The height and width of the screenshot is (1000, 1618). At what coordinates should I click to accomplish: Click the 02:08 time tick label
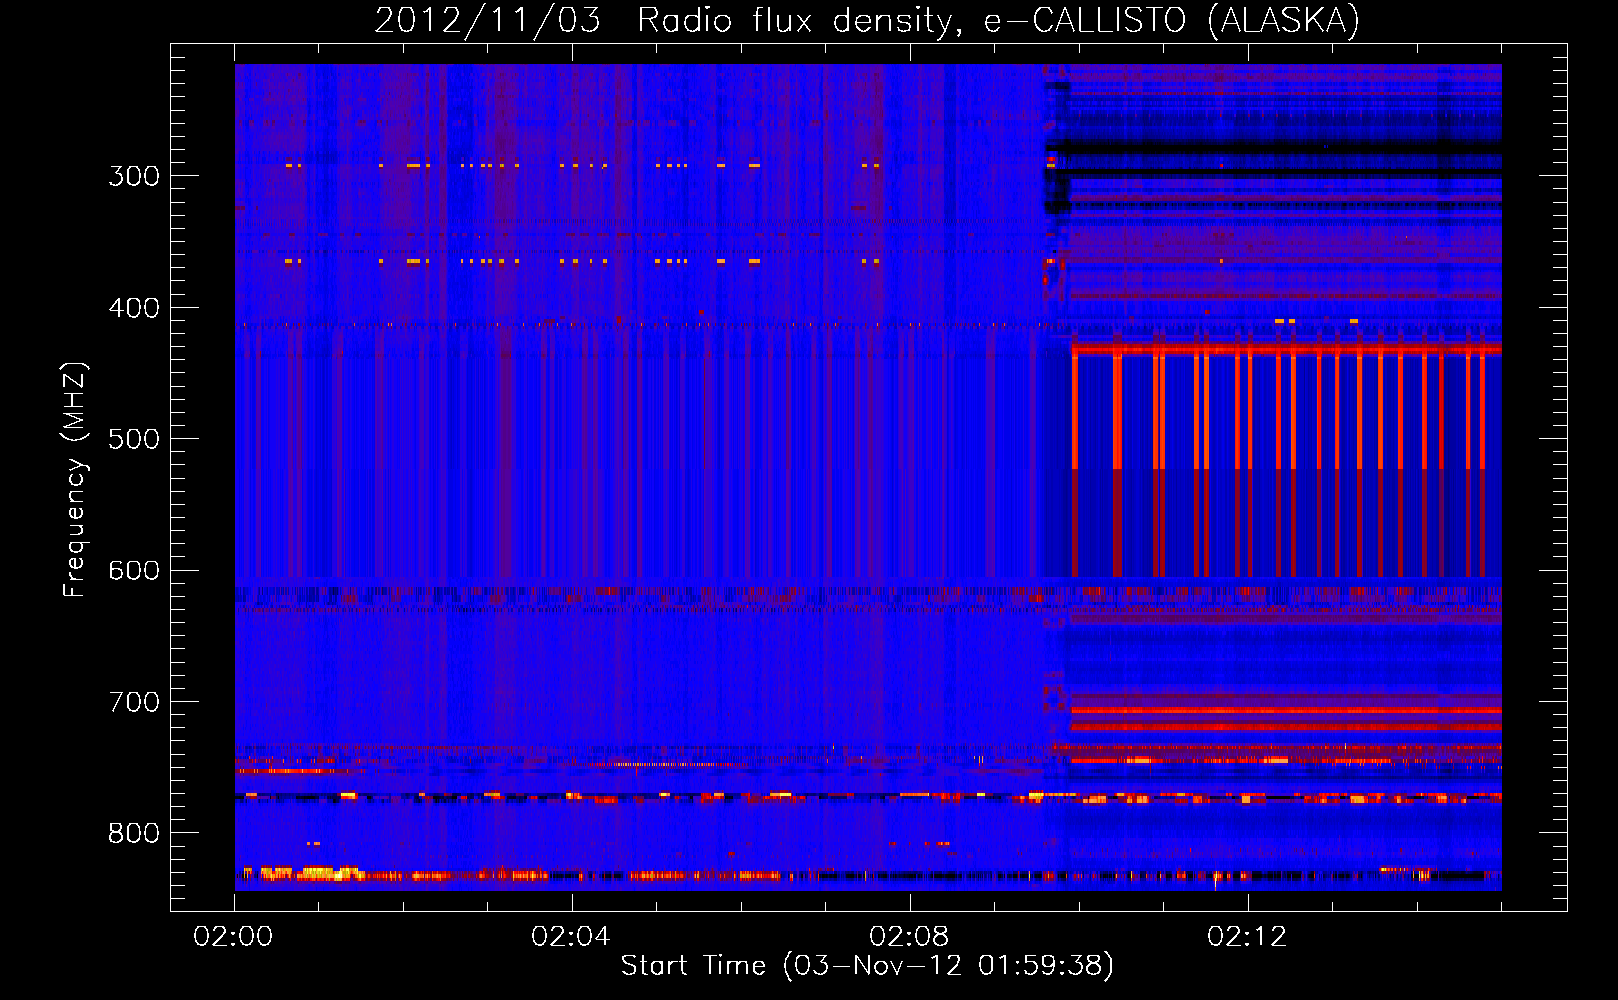point(909,937)
